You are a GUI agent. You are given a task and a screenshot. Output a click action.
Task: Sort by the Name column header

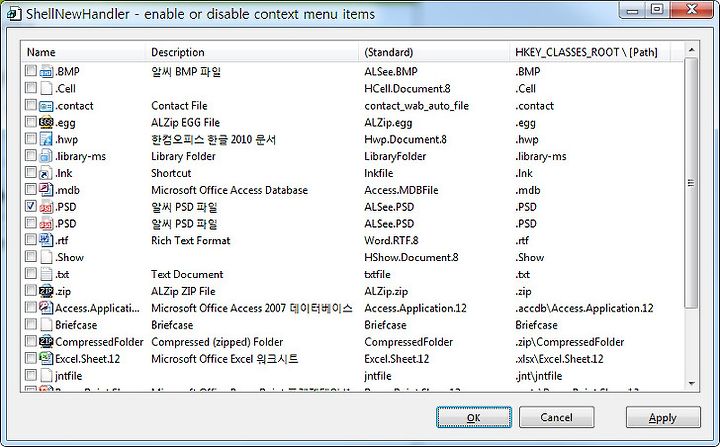pos(84,52)
